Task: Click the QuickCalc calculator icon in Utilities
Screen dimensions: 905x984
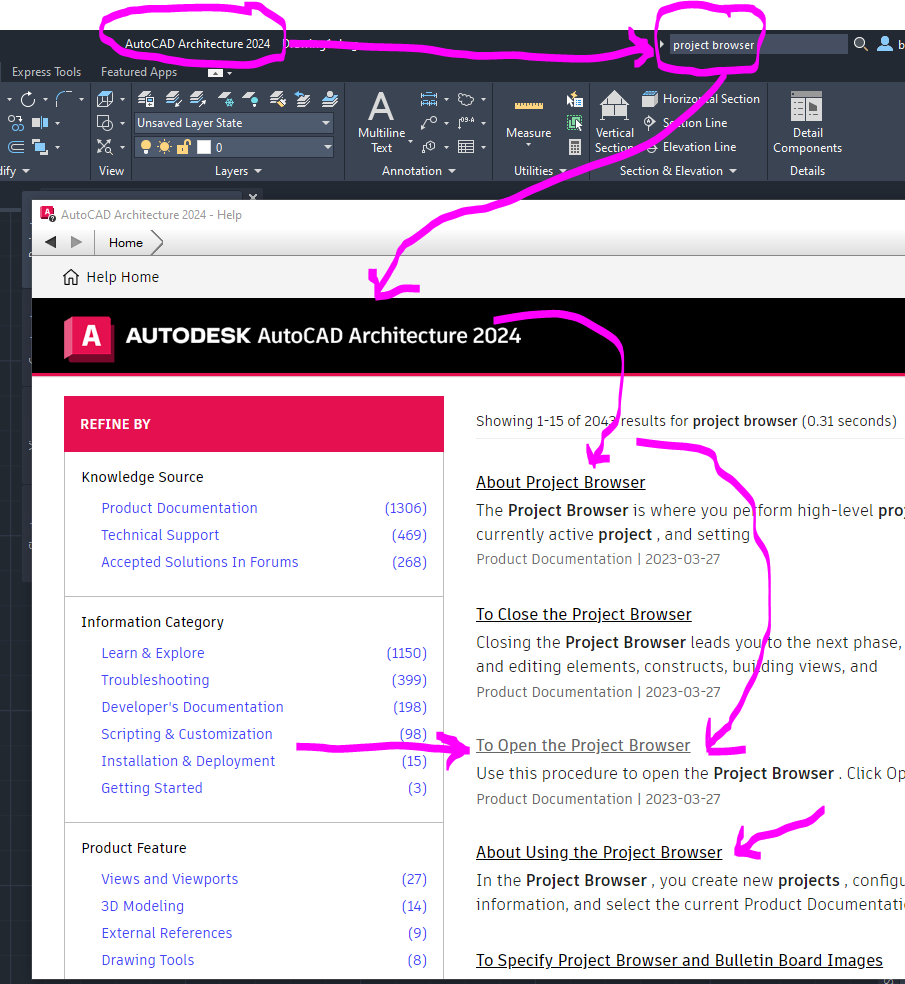Action: coord(573,147)
